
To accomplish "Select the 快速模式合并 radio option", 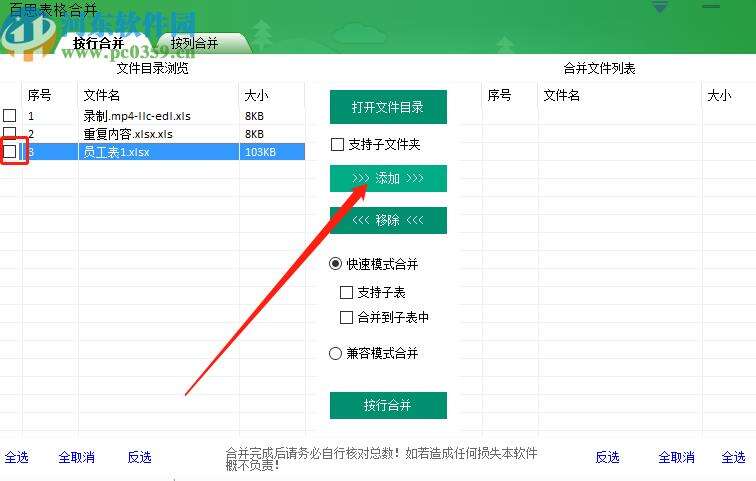I will coord(335,264).
